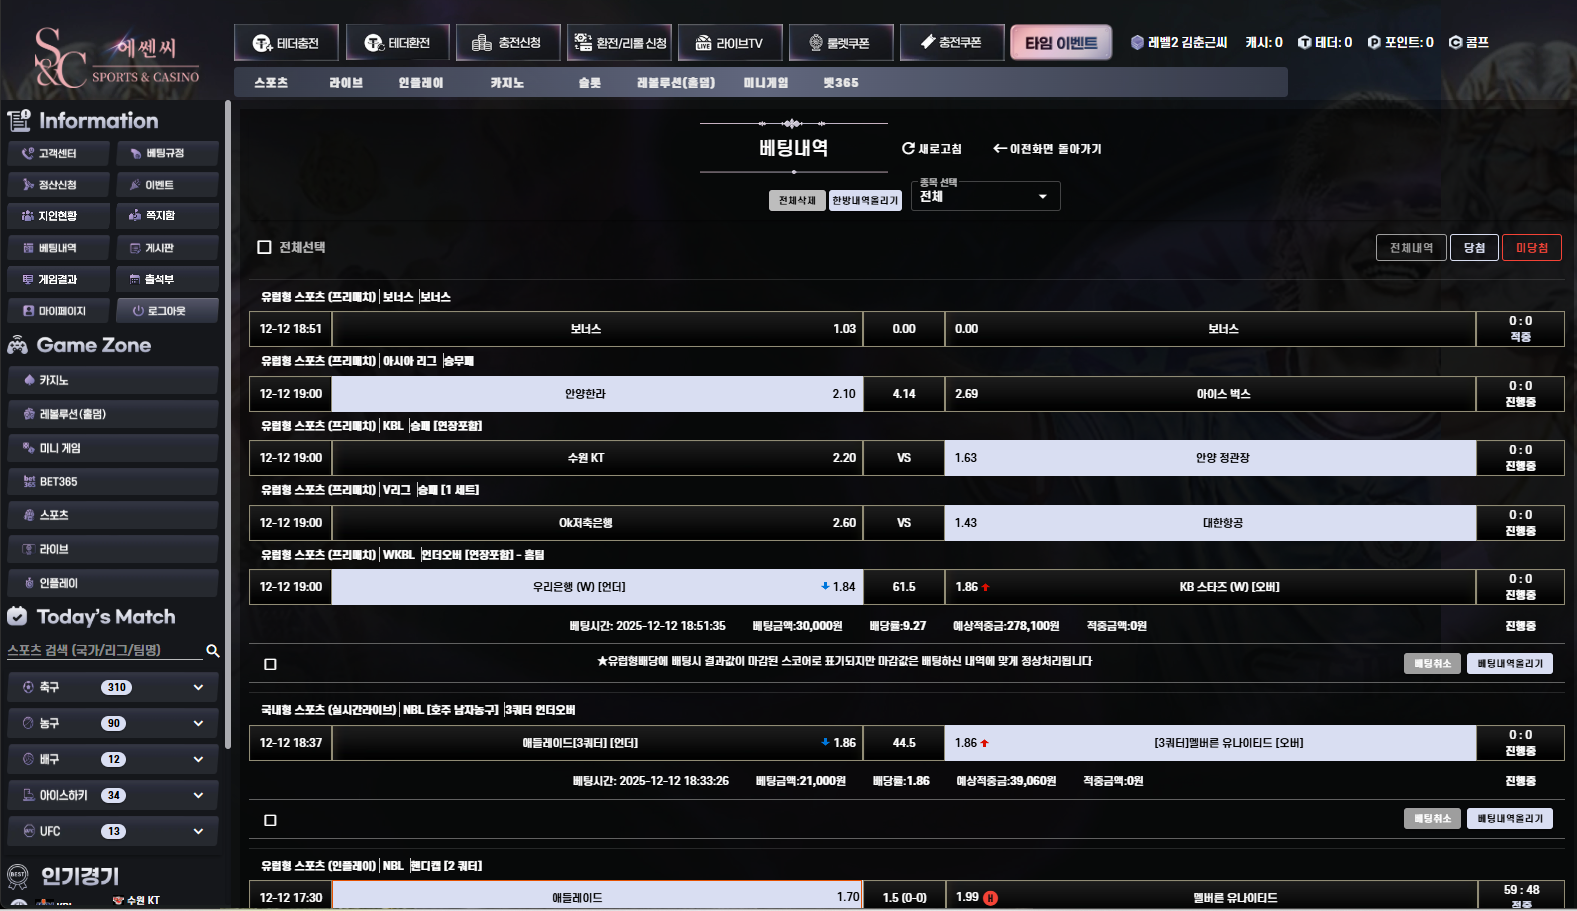
Task: Switch to the 미당첨 filter tab
Action: (x=1531, y=248)
